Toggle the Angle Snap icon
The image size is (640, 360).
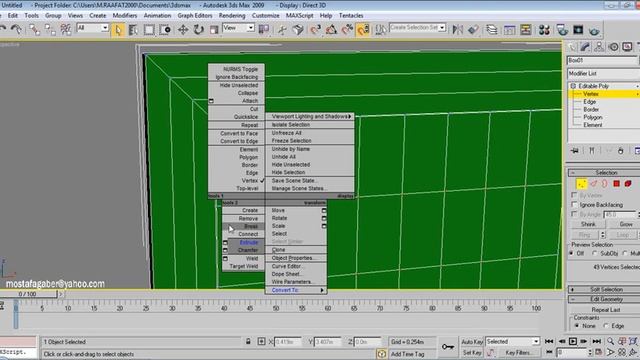point(331,29)
